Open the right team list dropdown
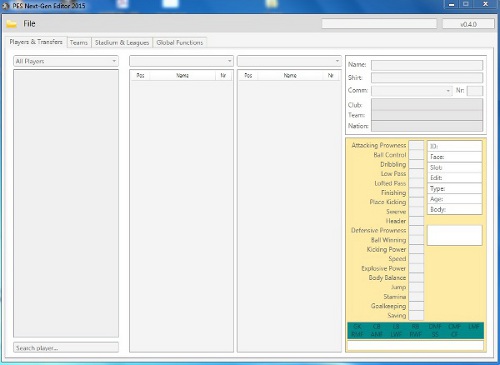This screenshot has height=365, width=500. click(289, 61)
